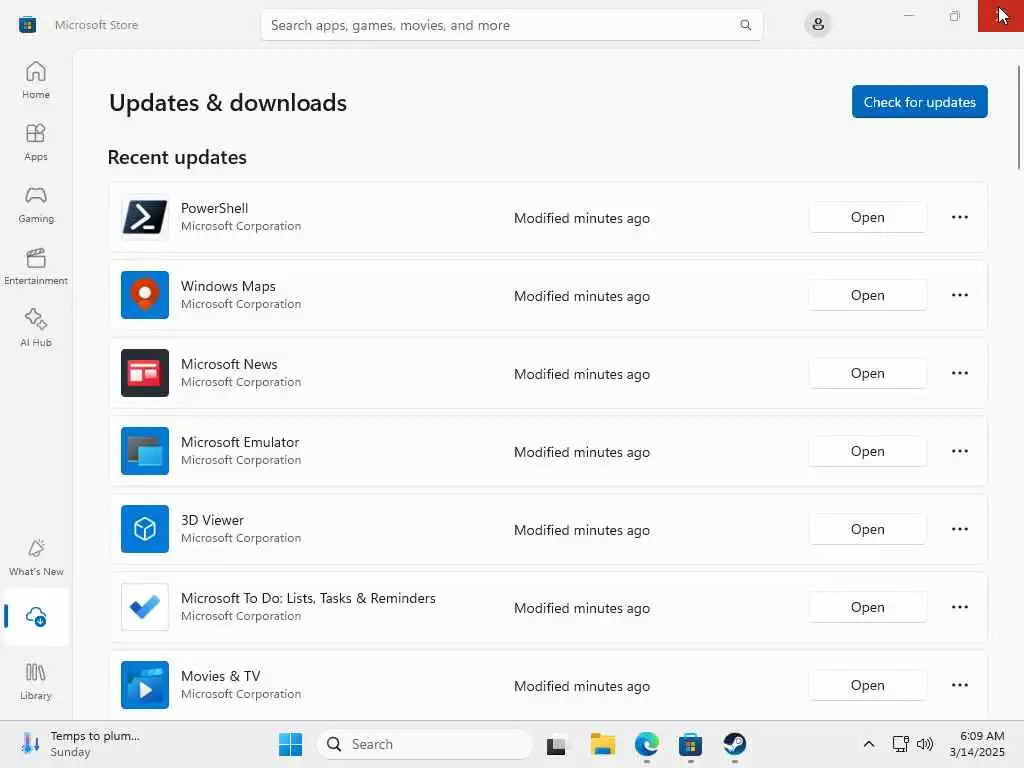
Task: Open Steam from taskbar
Action: click(735, 744)
